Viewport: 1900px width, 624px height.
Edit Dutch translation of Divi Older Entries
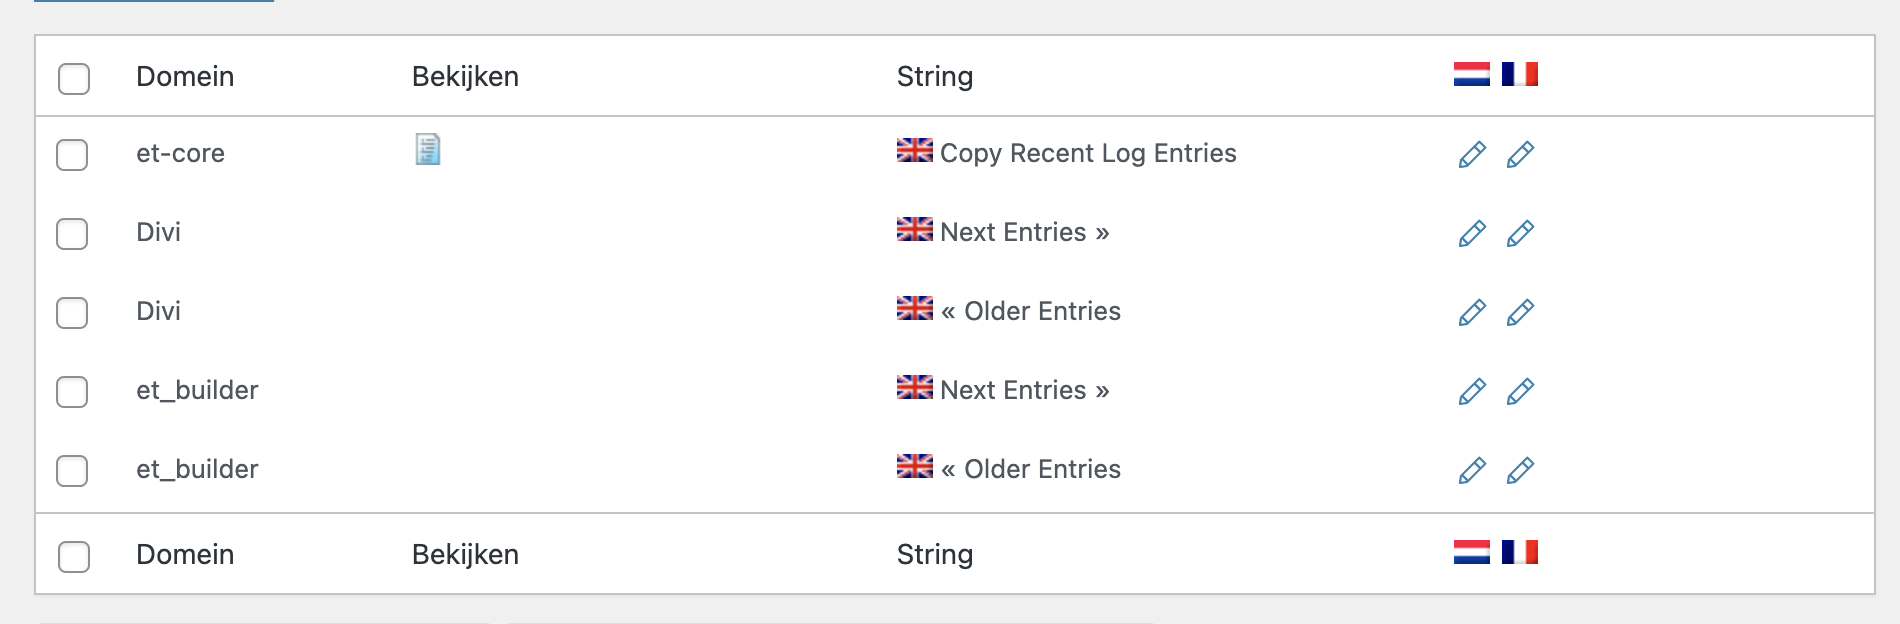tap(1472, 313)
